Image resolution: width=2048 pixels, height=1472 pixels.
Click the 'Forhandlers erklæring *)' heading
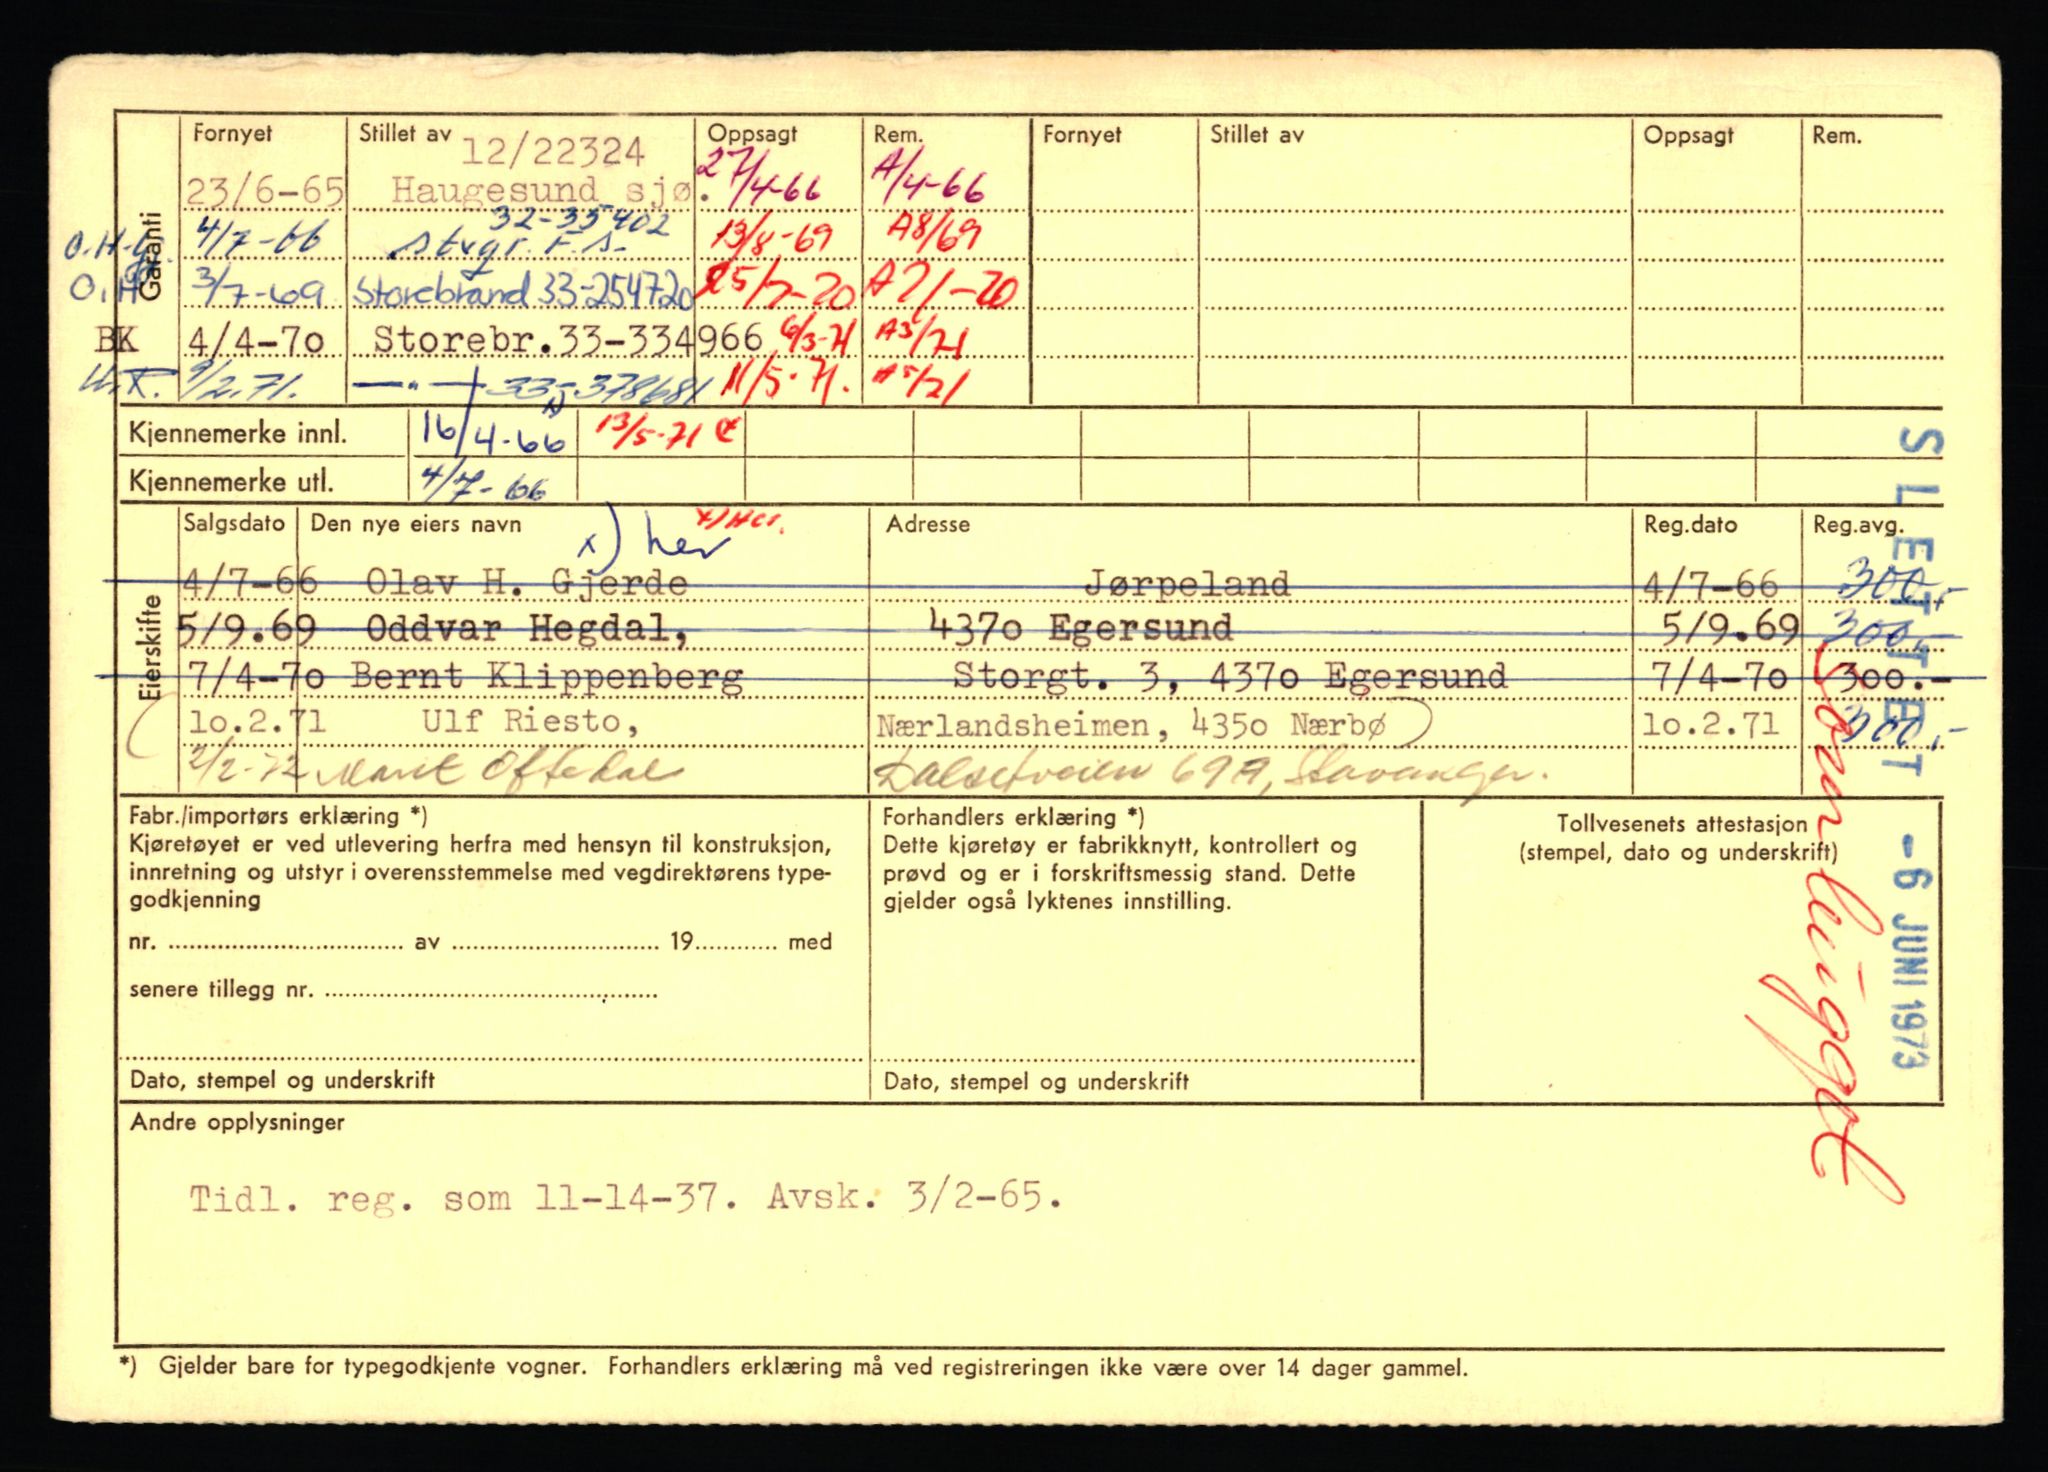coord(1014,816)
